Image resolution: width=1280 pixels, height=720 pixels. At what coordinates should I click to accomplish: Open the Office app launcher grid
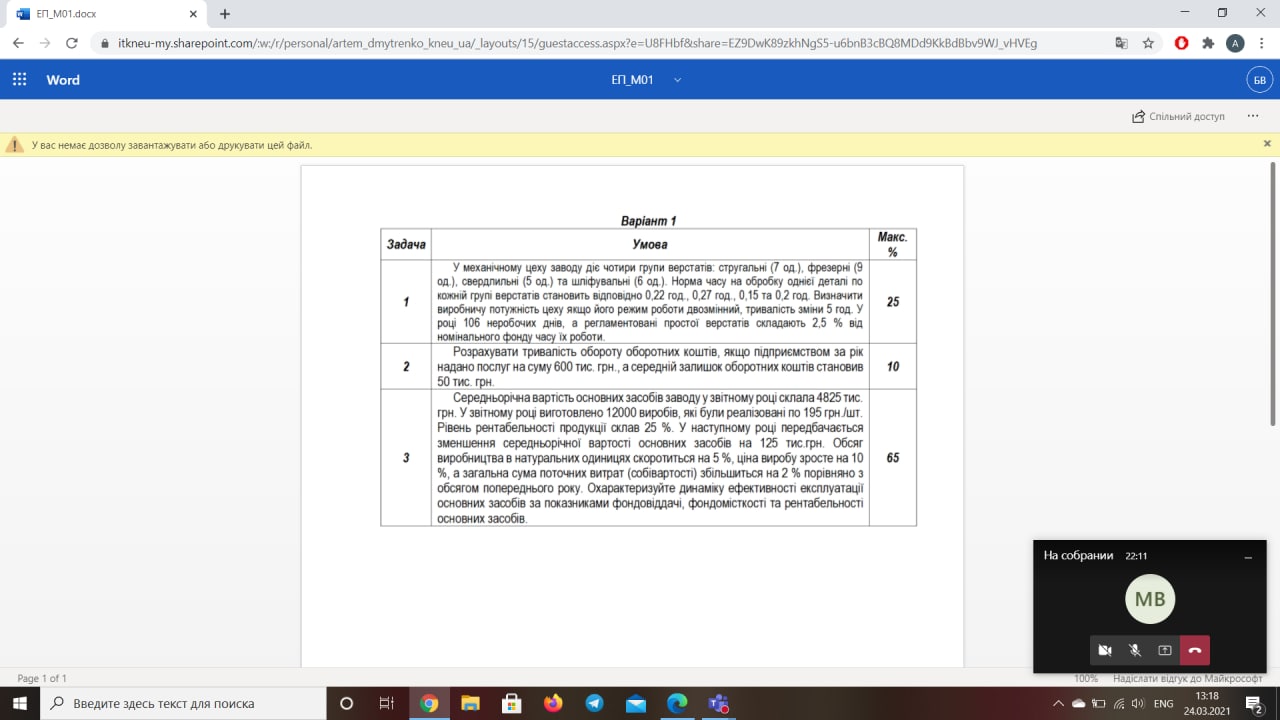(19, 80)
